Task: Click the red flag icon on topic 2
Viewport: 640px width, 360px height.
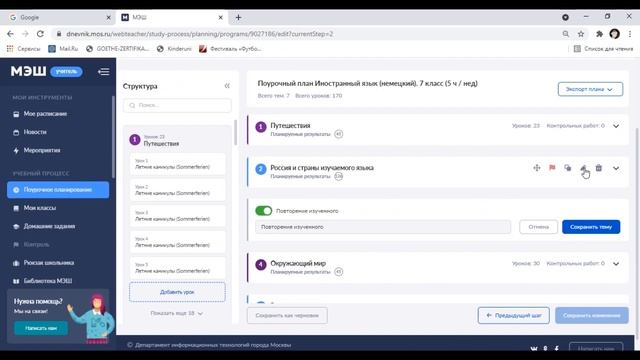Action: pos(552,168)
